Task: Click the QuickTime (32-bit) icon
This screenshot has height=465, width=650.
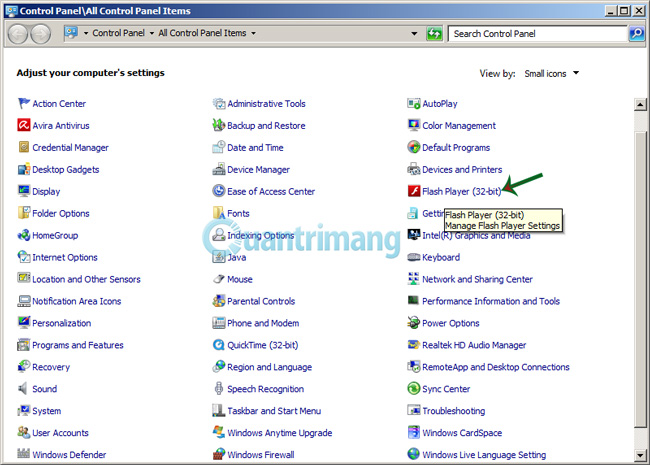Action: (218, 345)
